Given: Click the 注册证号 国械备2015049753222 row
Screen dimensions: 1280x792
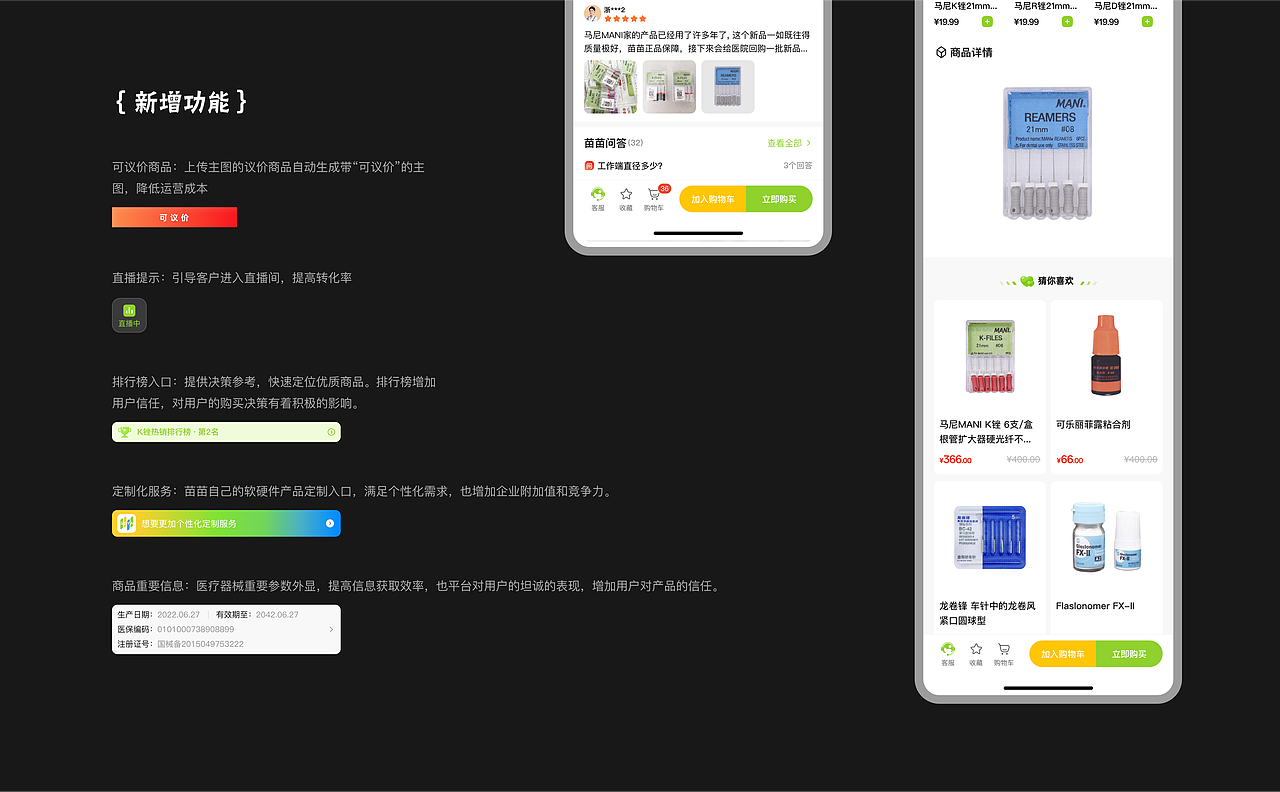Looking at the screenshot, I should pos(181,644).
